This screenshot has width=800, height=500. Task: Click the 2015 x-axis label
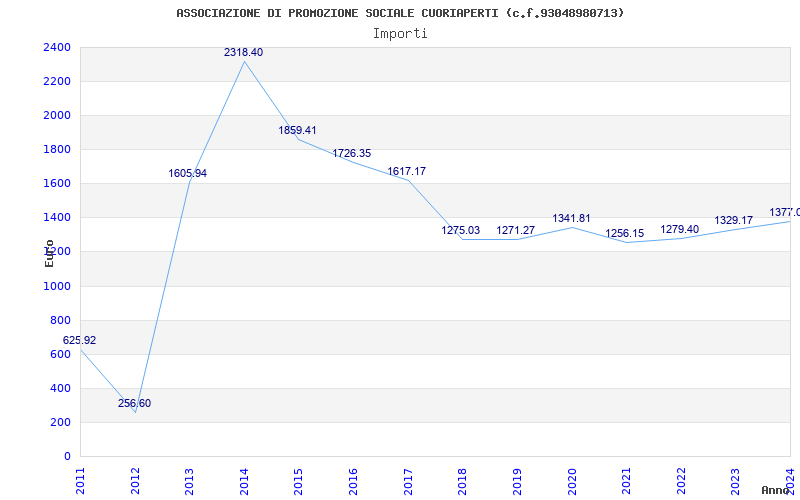tap(298, 481)
